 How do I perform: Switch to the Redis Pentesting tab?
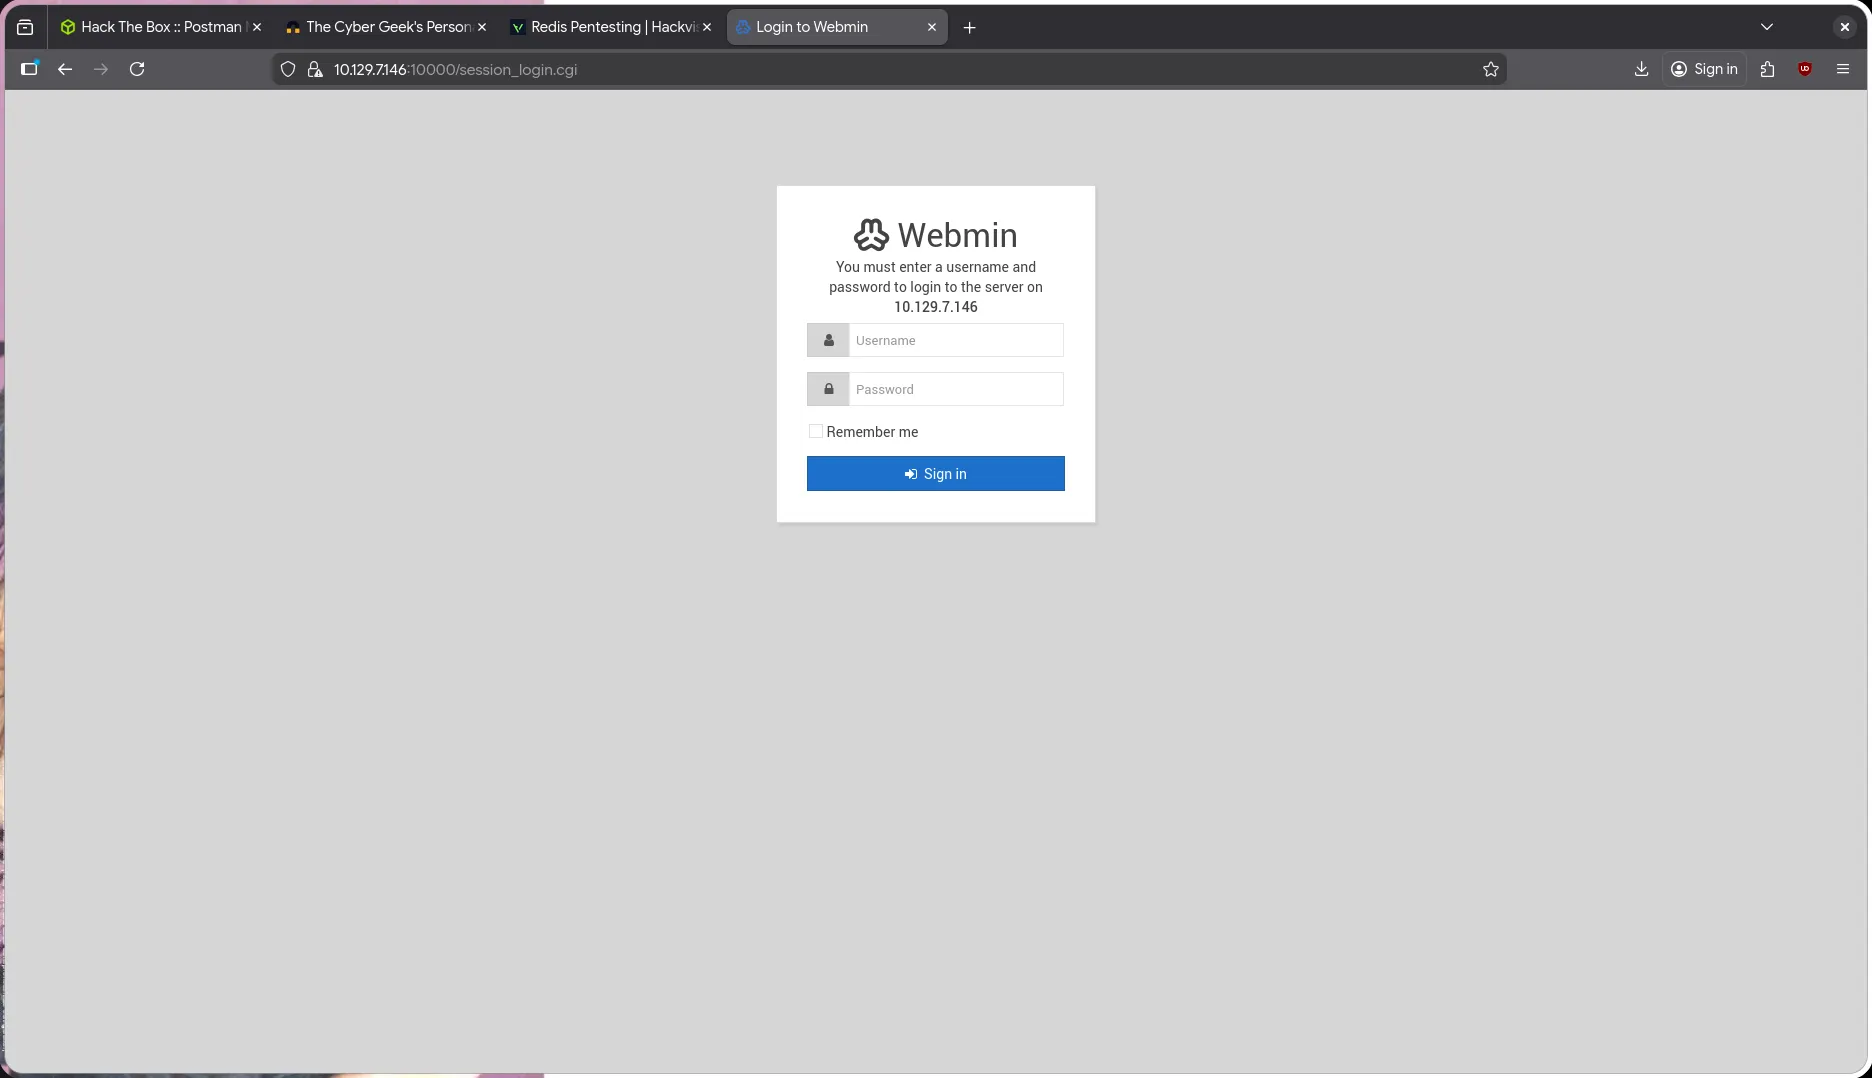[605, 27]
